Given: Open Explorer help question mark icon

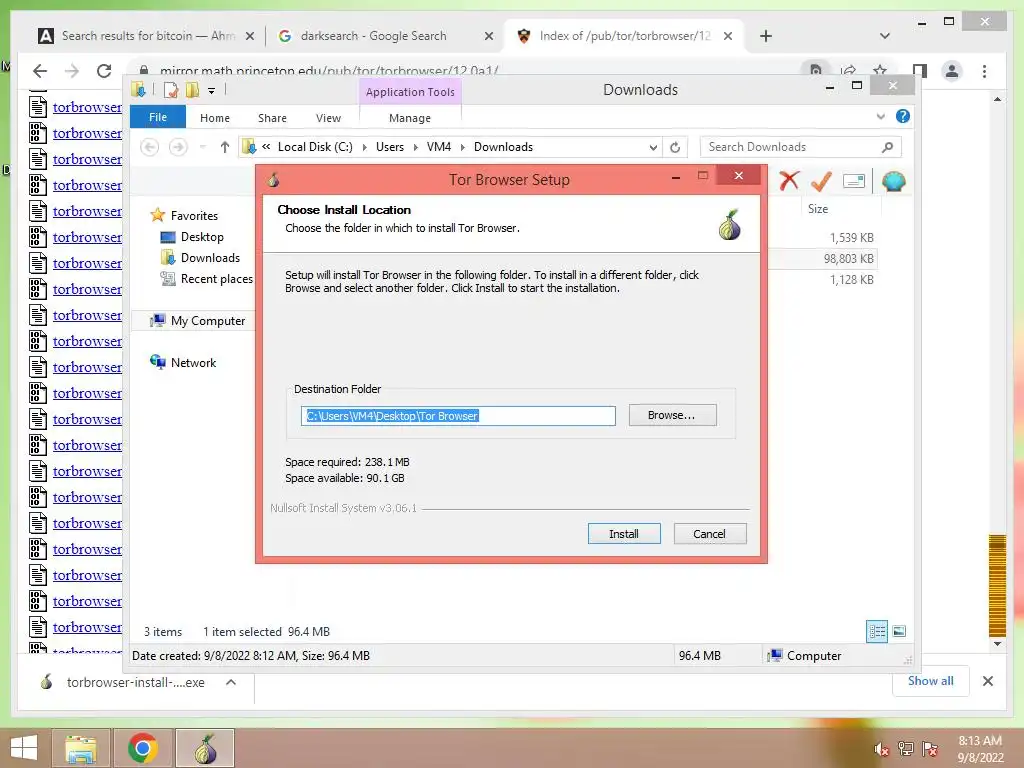Looking at the screenshot, I should coord(903,116).
